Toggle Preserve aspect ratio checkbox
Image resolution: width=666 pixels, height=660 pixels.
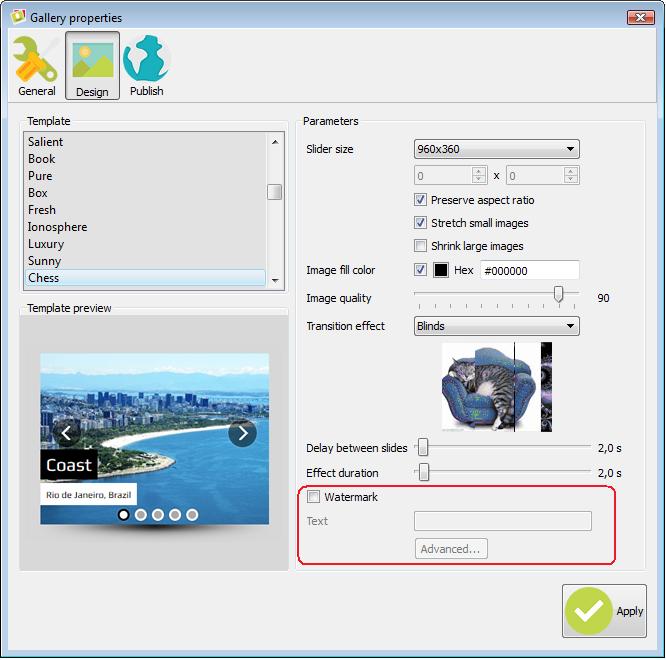(x=420, y=200)
